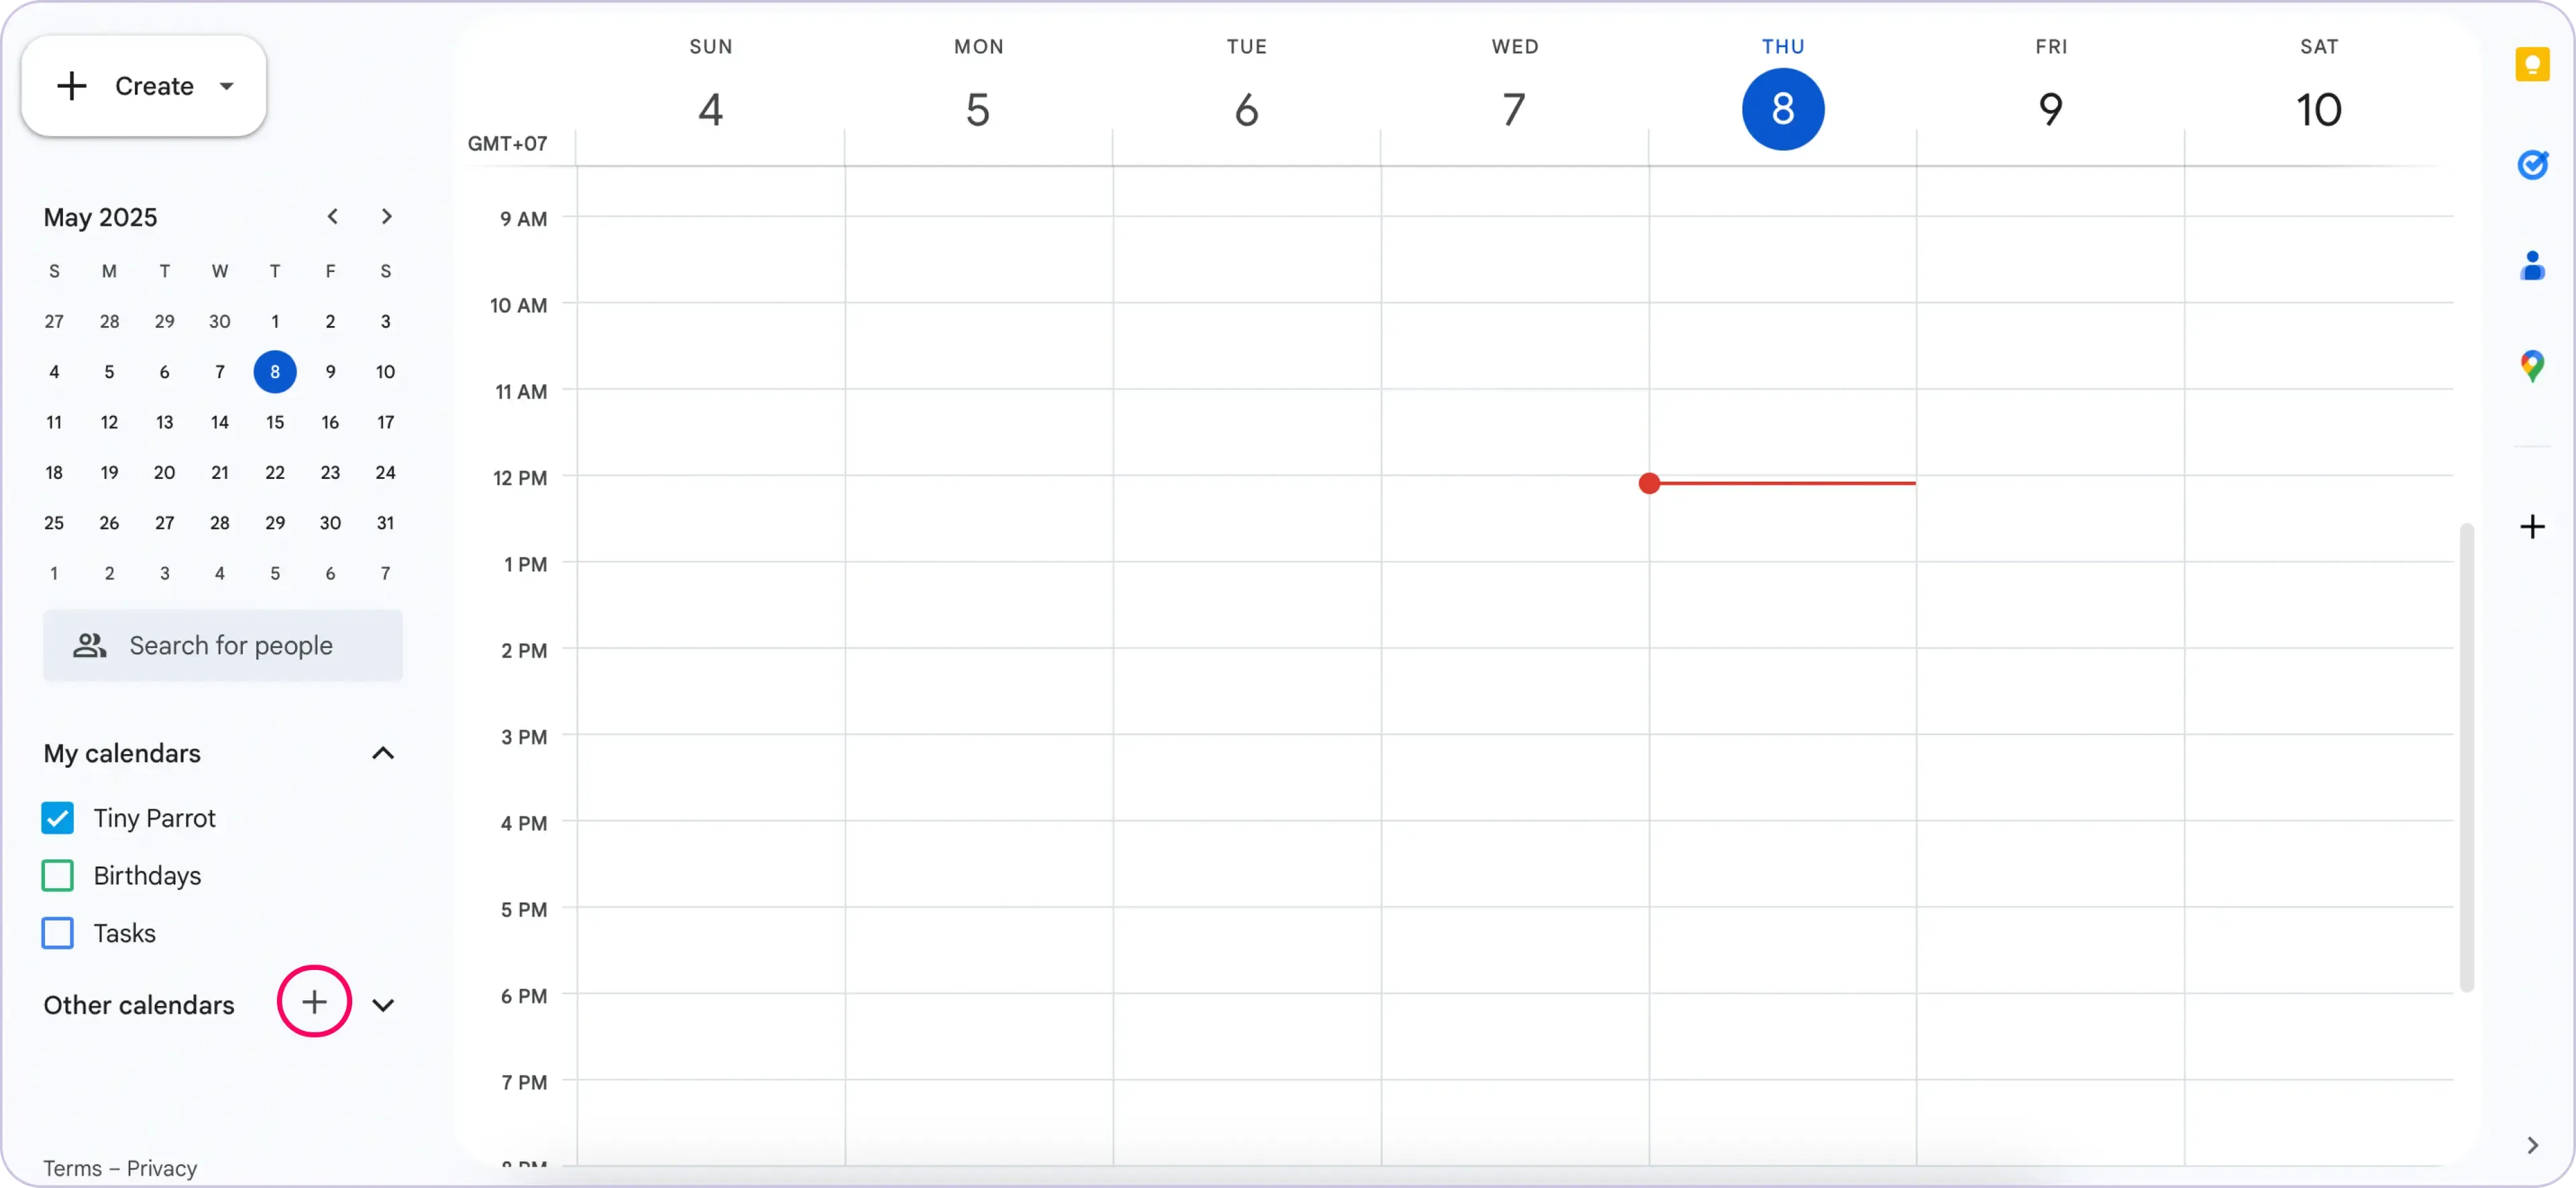Open Google Keep side panel icon
This screenshot has height=1188, width=2576.
pyautogui.click(x=2532, y=65)
